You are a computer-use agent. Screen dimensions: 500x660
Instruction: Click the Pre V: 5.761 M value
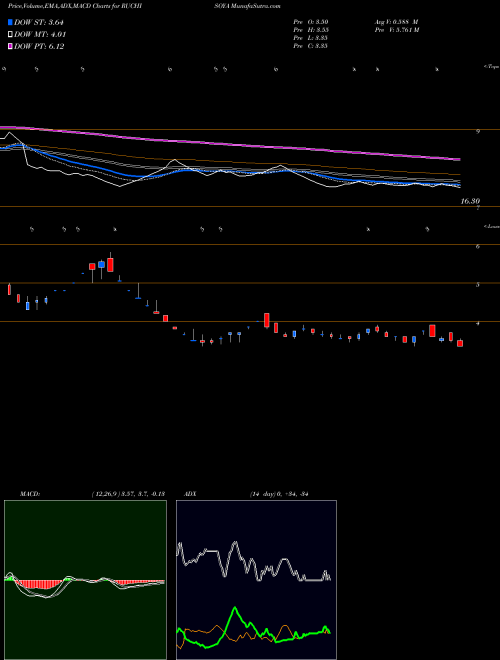coord(396,30)
